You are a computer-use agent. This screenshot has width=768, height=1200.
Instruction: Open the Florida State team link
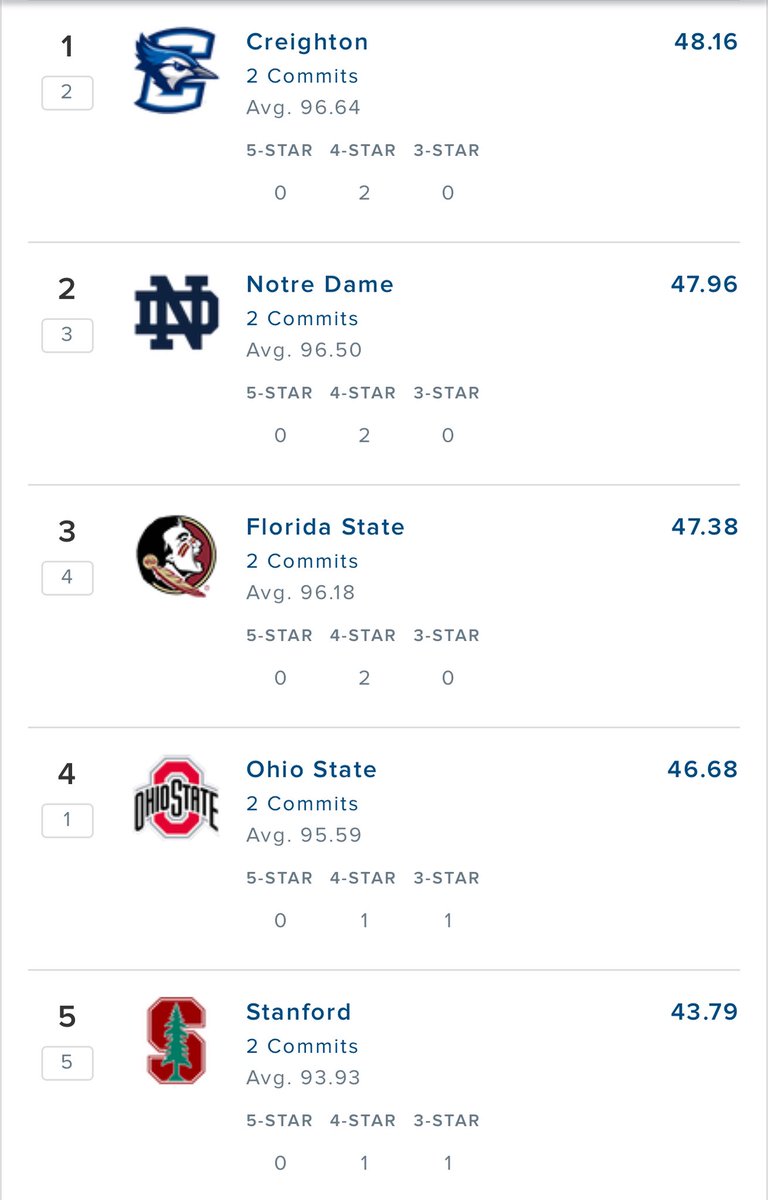coord(325,527)
